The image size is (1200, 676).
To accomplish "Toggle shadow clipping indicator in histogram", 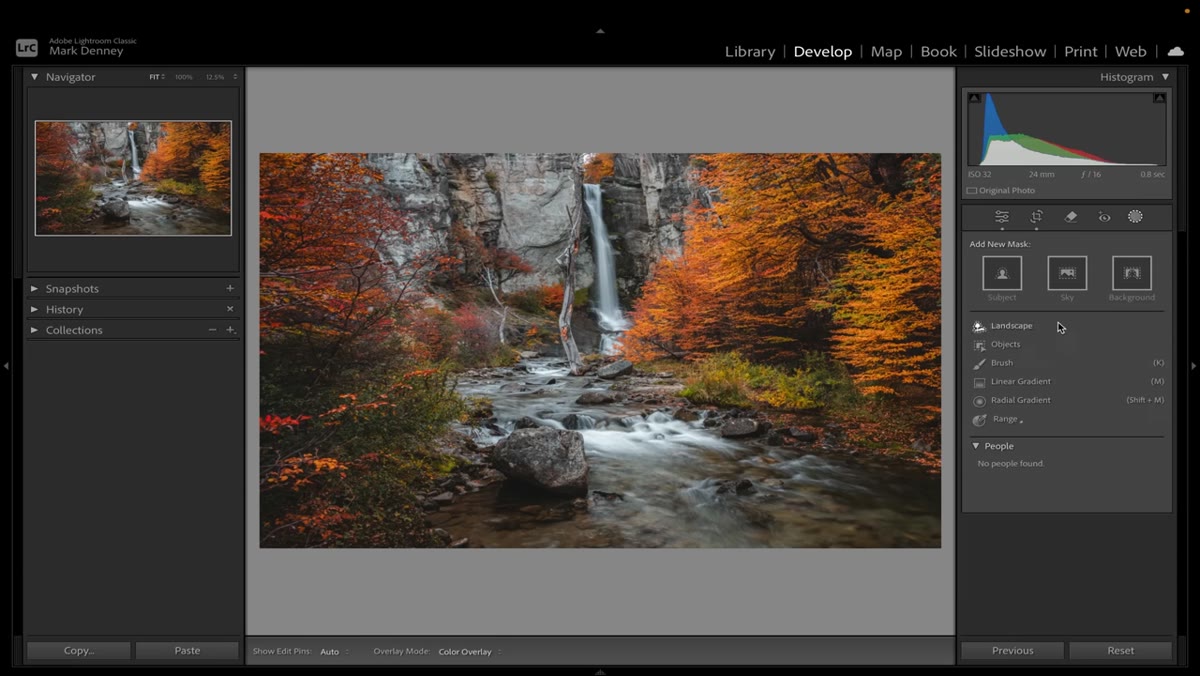I will click(974, 98).
